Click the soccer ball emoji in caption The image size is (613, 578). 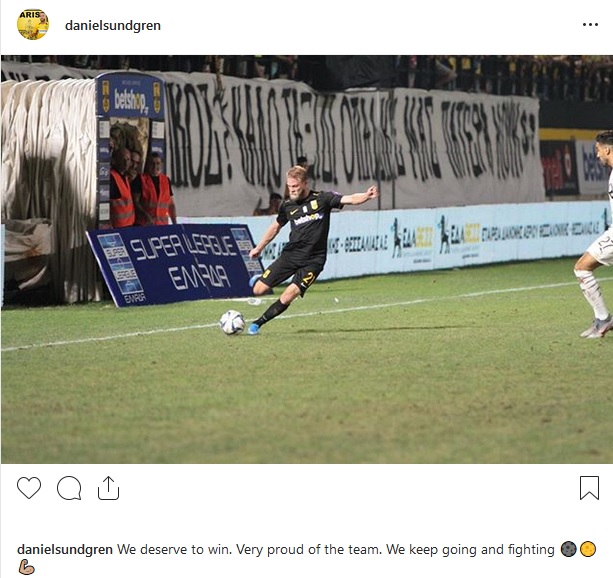coord(568,549)
